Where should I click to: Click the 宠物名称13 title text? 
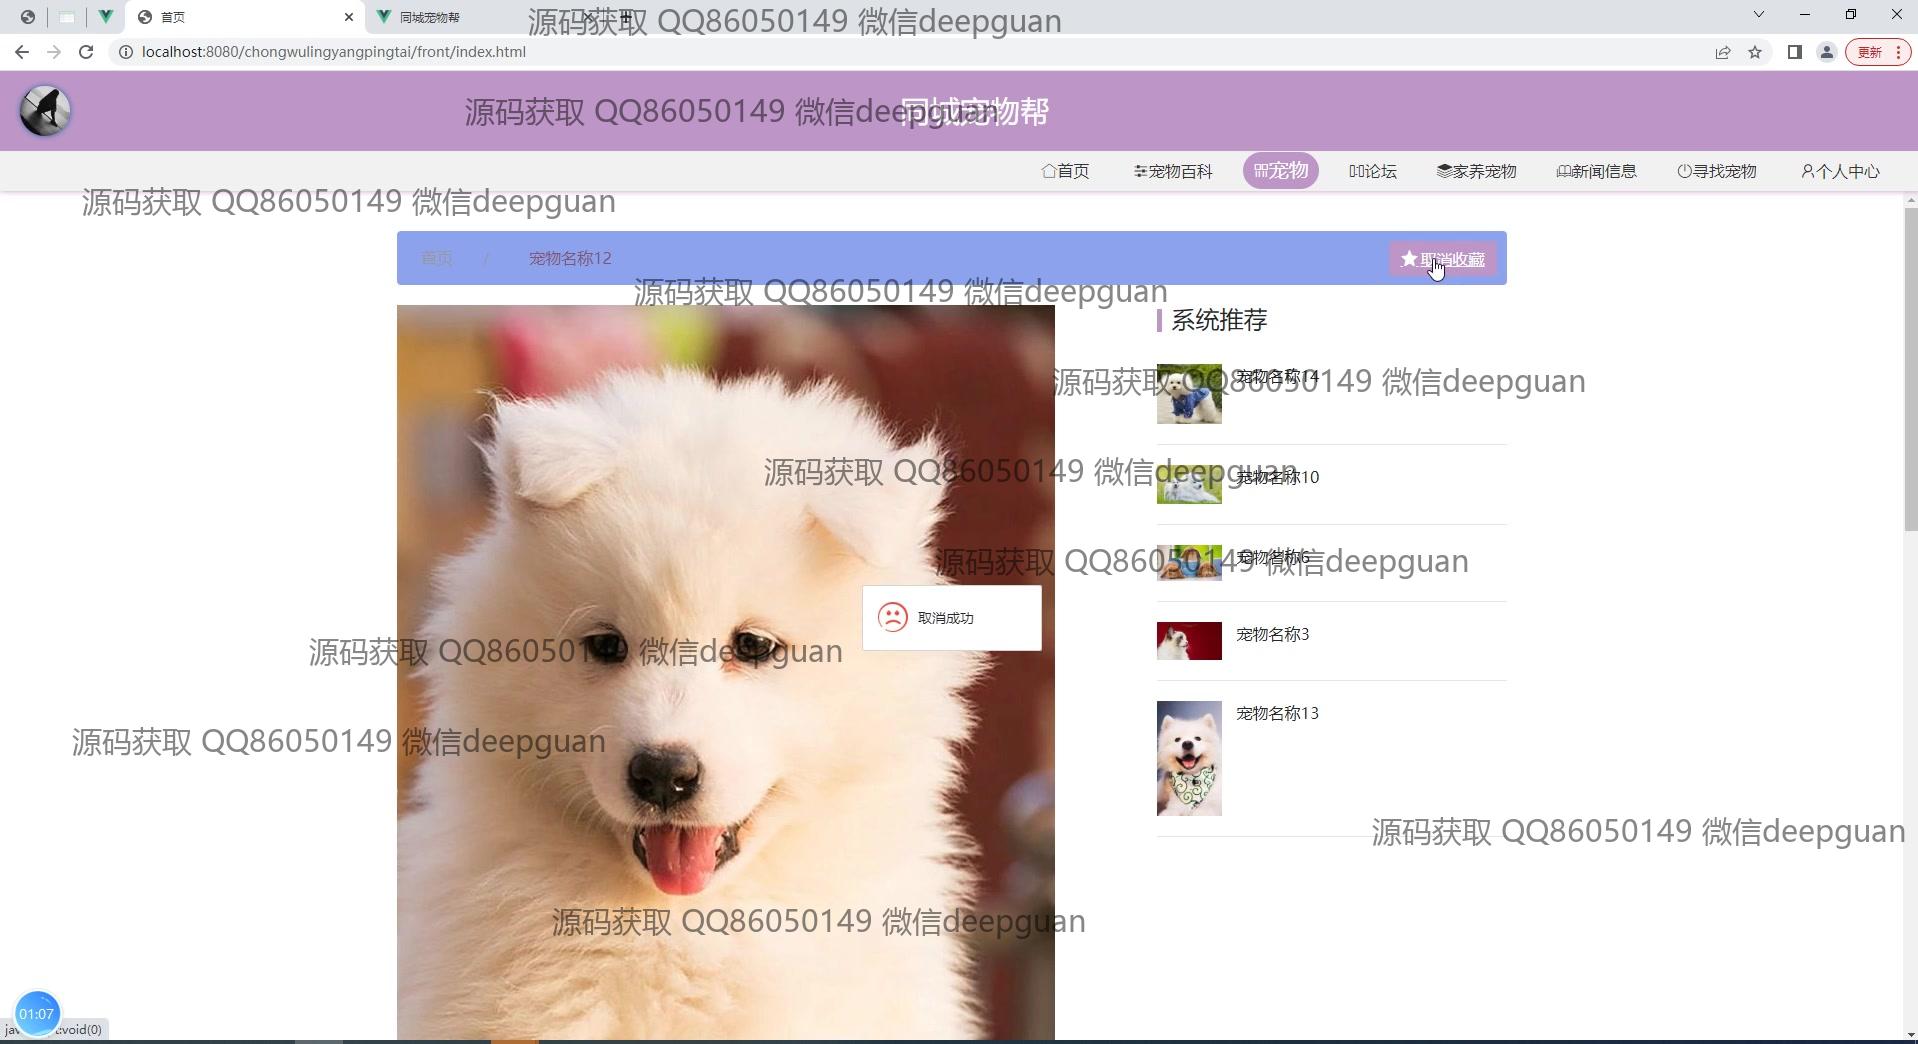(1278, 713)
